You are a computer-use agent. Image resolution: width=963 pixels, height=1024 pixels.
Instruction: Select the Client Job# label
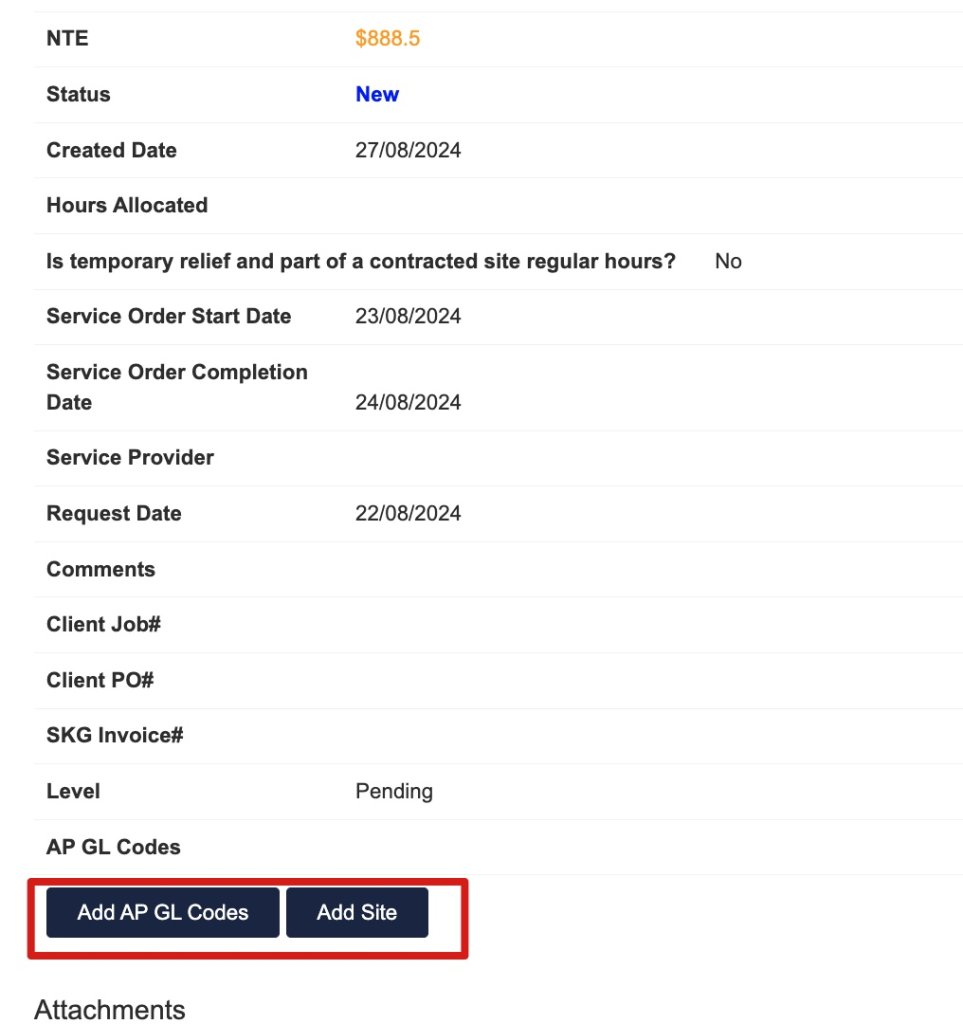click(103, 624)
